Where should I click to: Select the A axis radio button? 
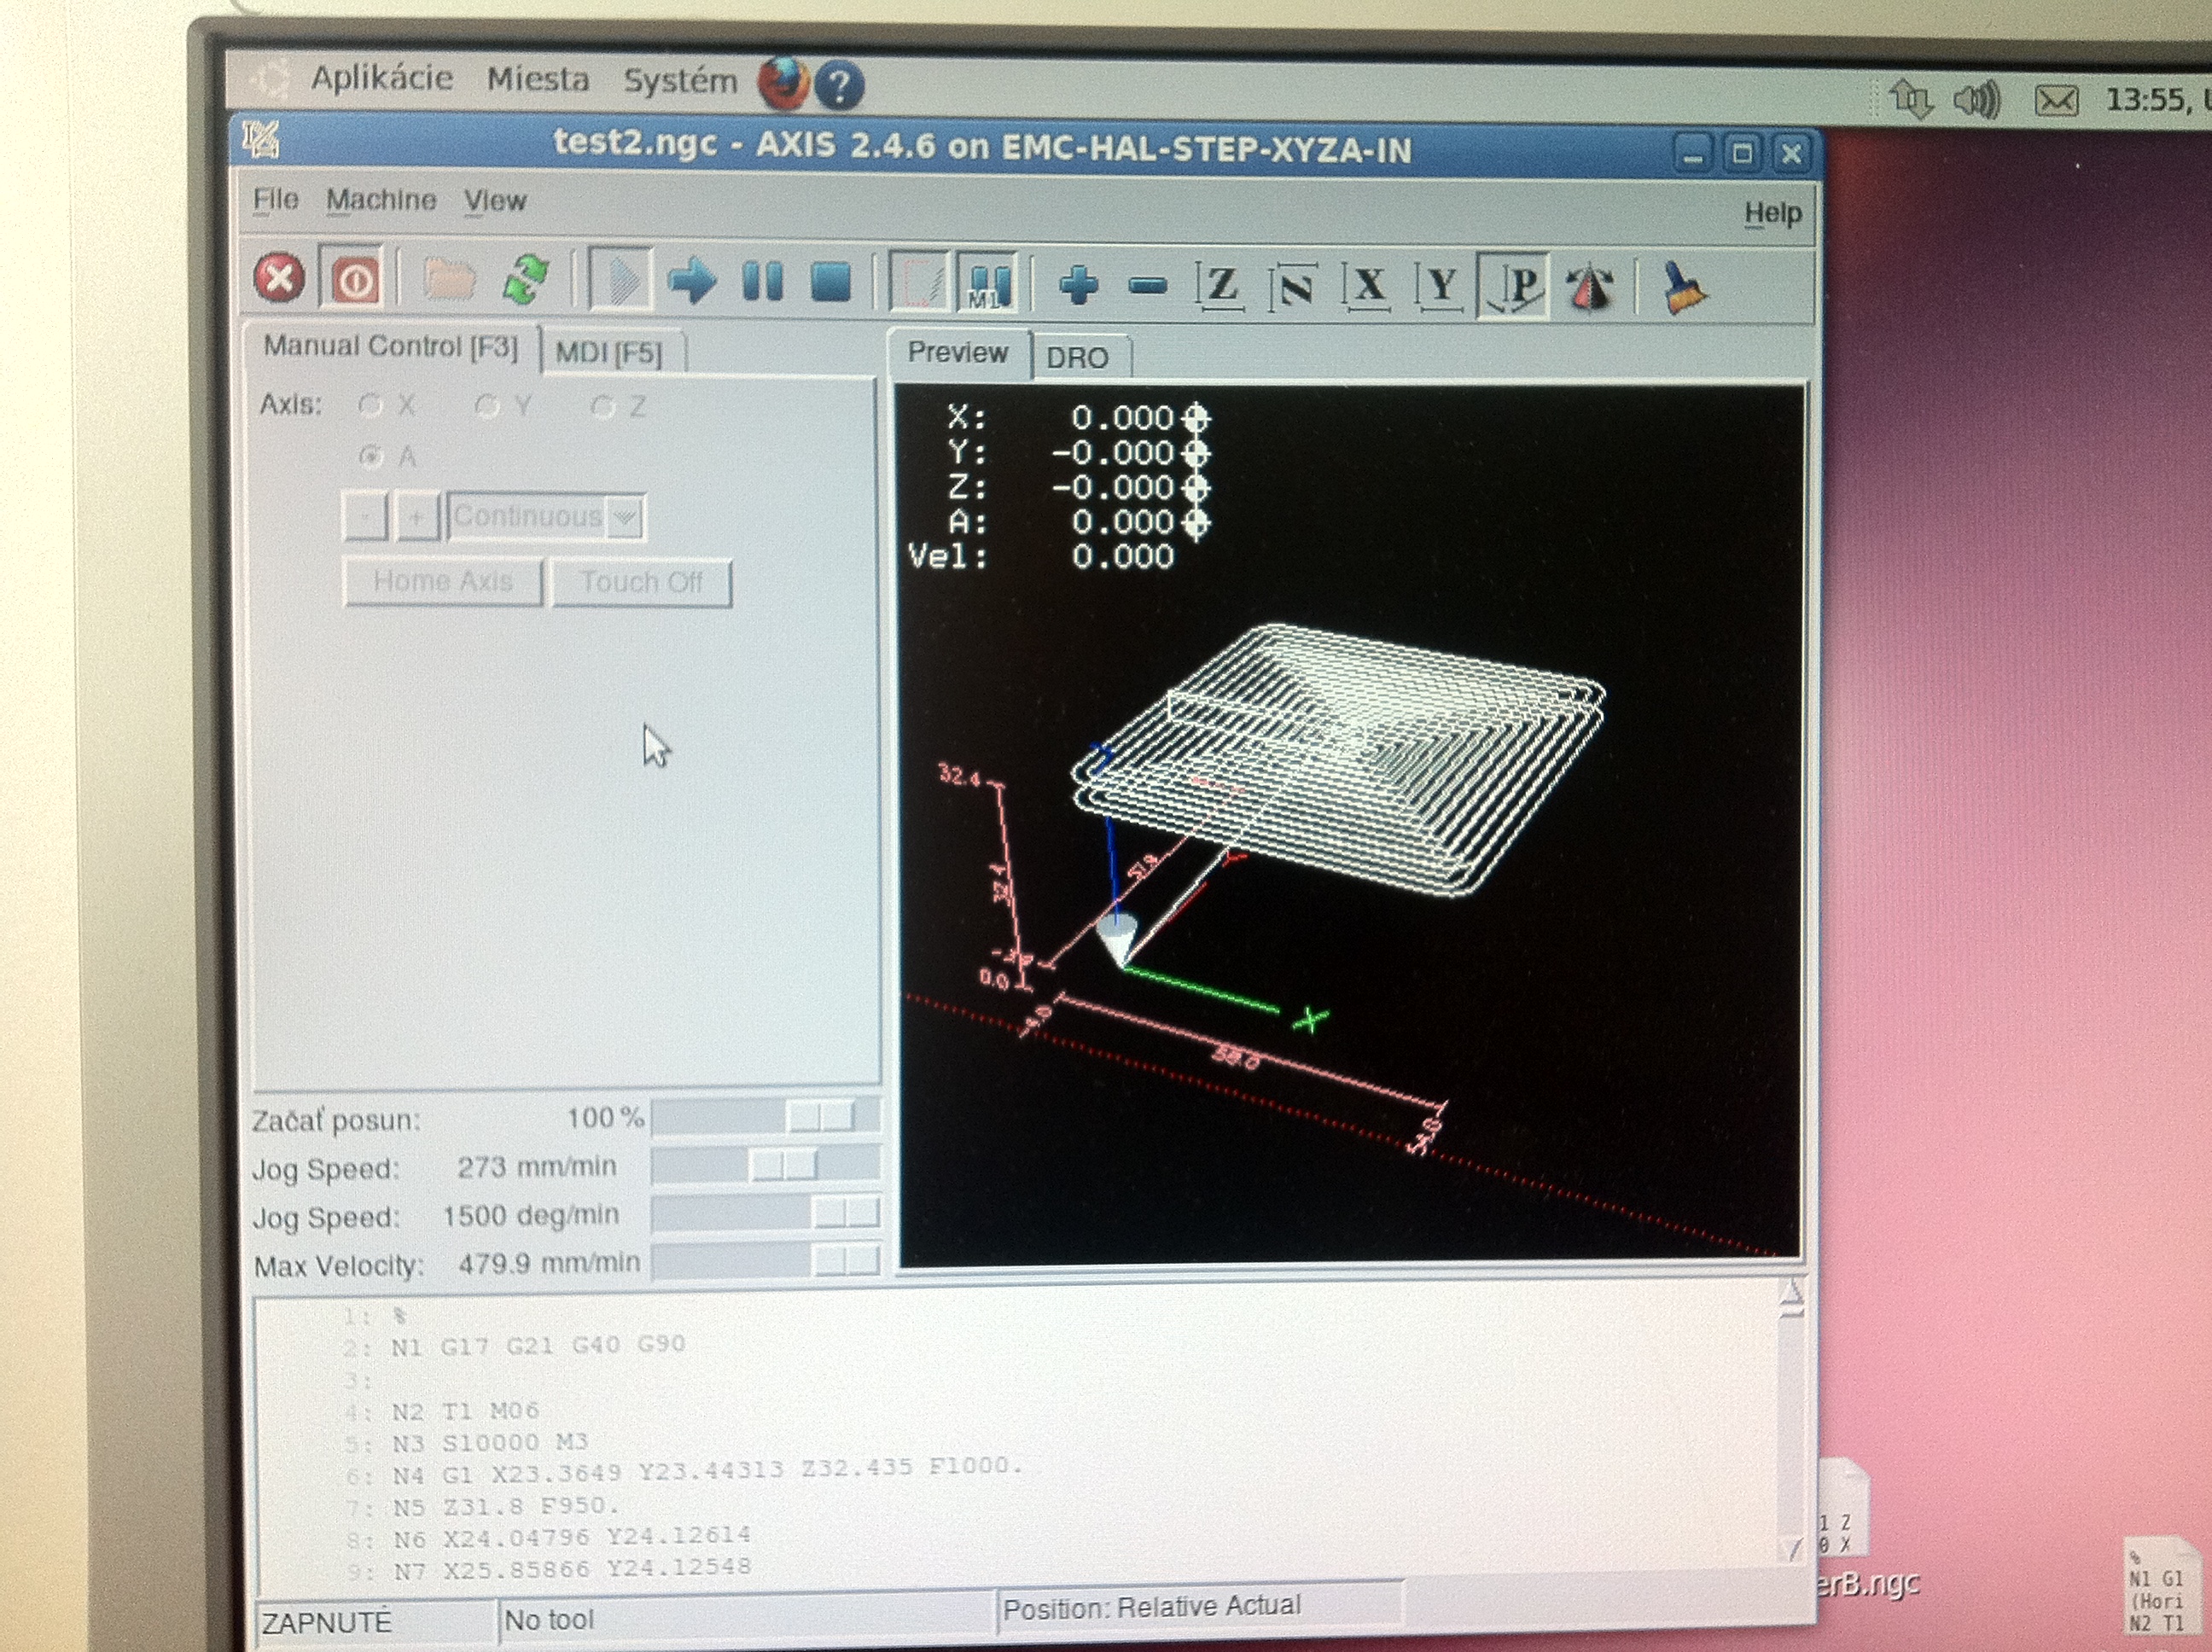[371, 457]
